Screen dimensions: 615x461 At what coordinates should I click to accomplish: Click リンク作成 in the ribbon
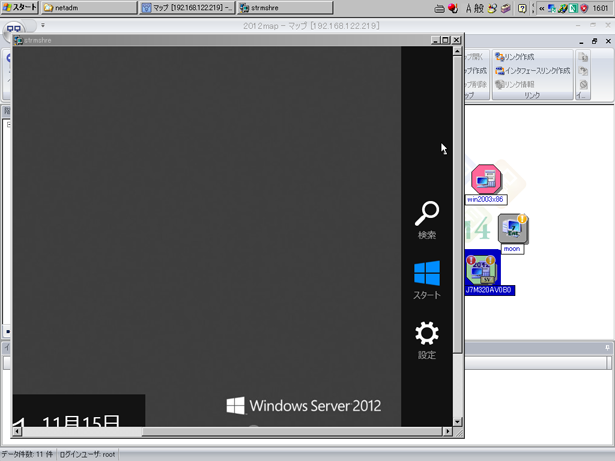(515, 57)
